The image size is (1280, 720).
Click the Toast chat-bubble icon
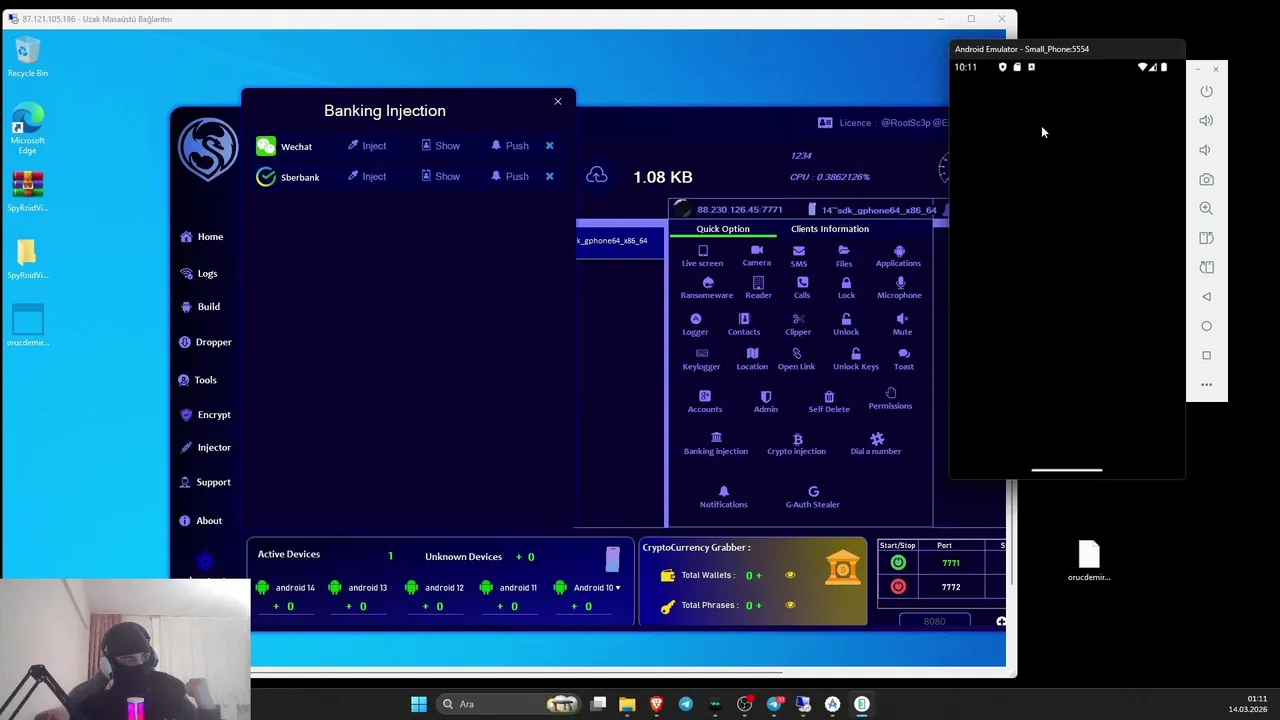(x=904, y=353)
